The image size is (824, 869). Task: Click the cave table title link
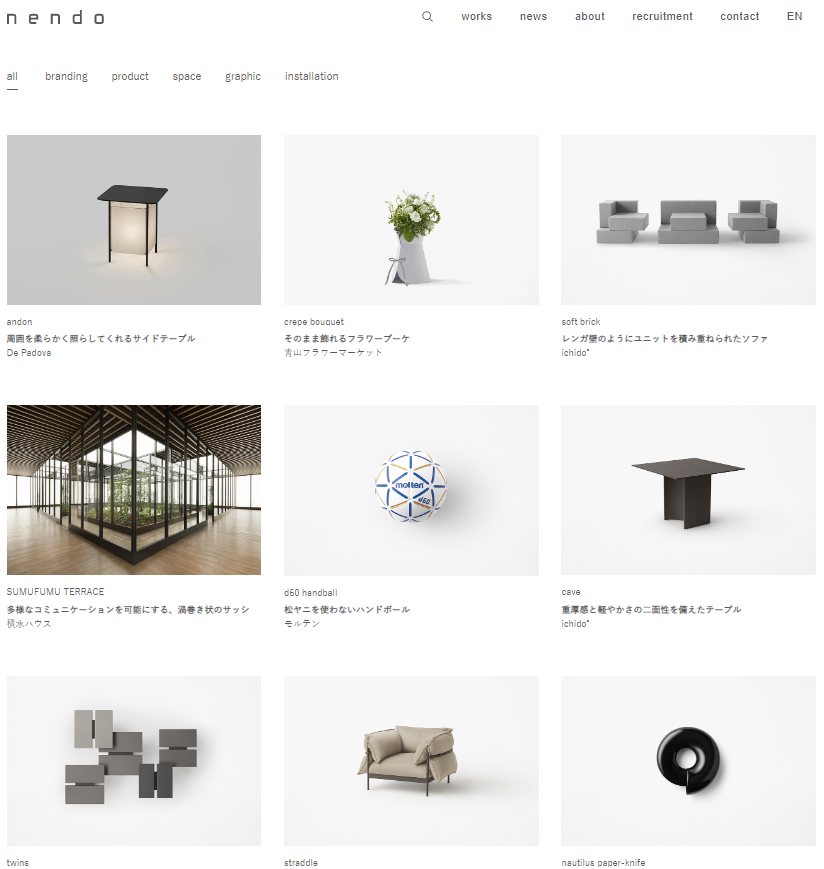click(x=571, y=592)
